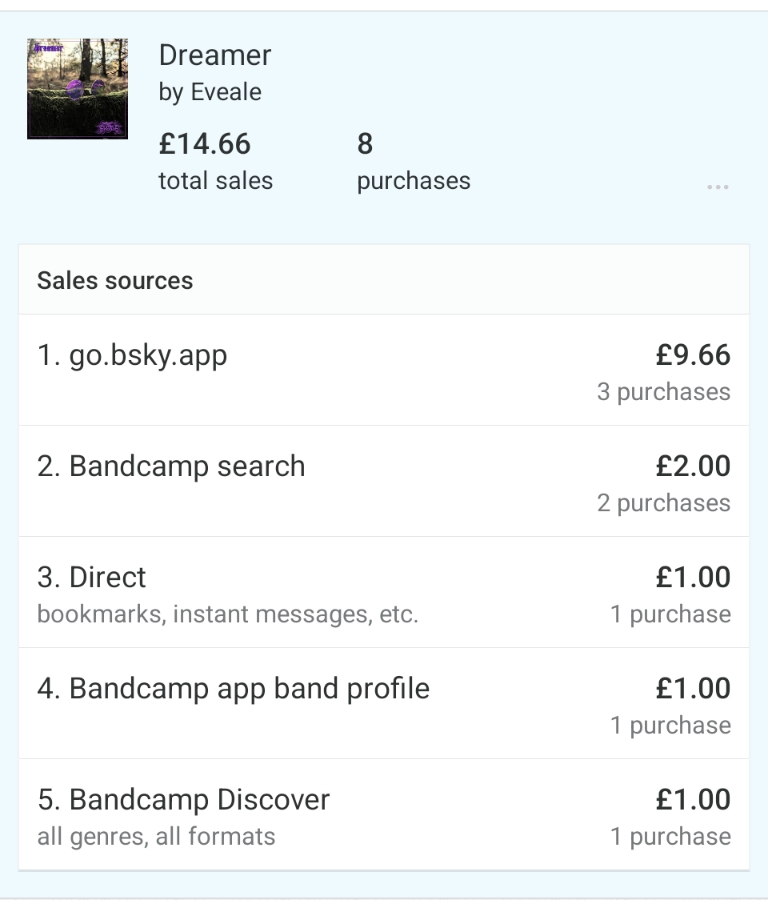The image size is (768, 900).
Task: Open the Dreamer album title
Action: pyautogui.click(x=215, y=55)
